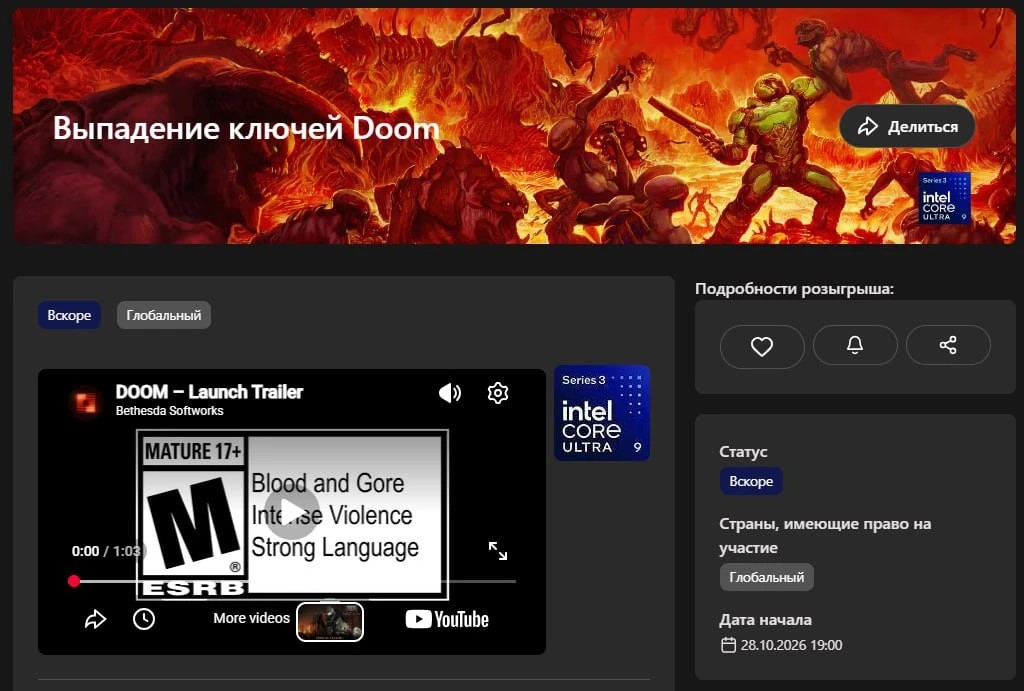Enable notifications with the bell icon
This screenshot has width=1024, height=691.
coord(855,345)
